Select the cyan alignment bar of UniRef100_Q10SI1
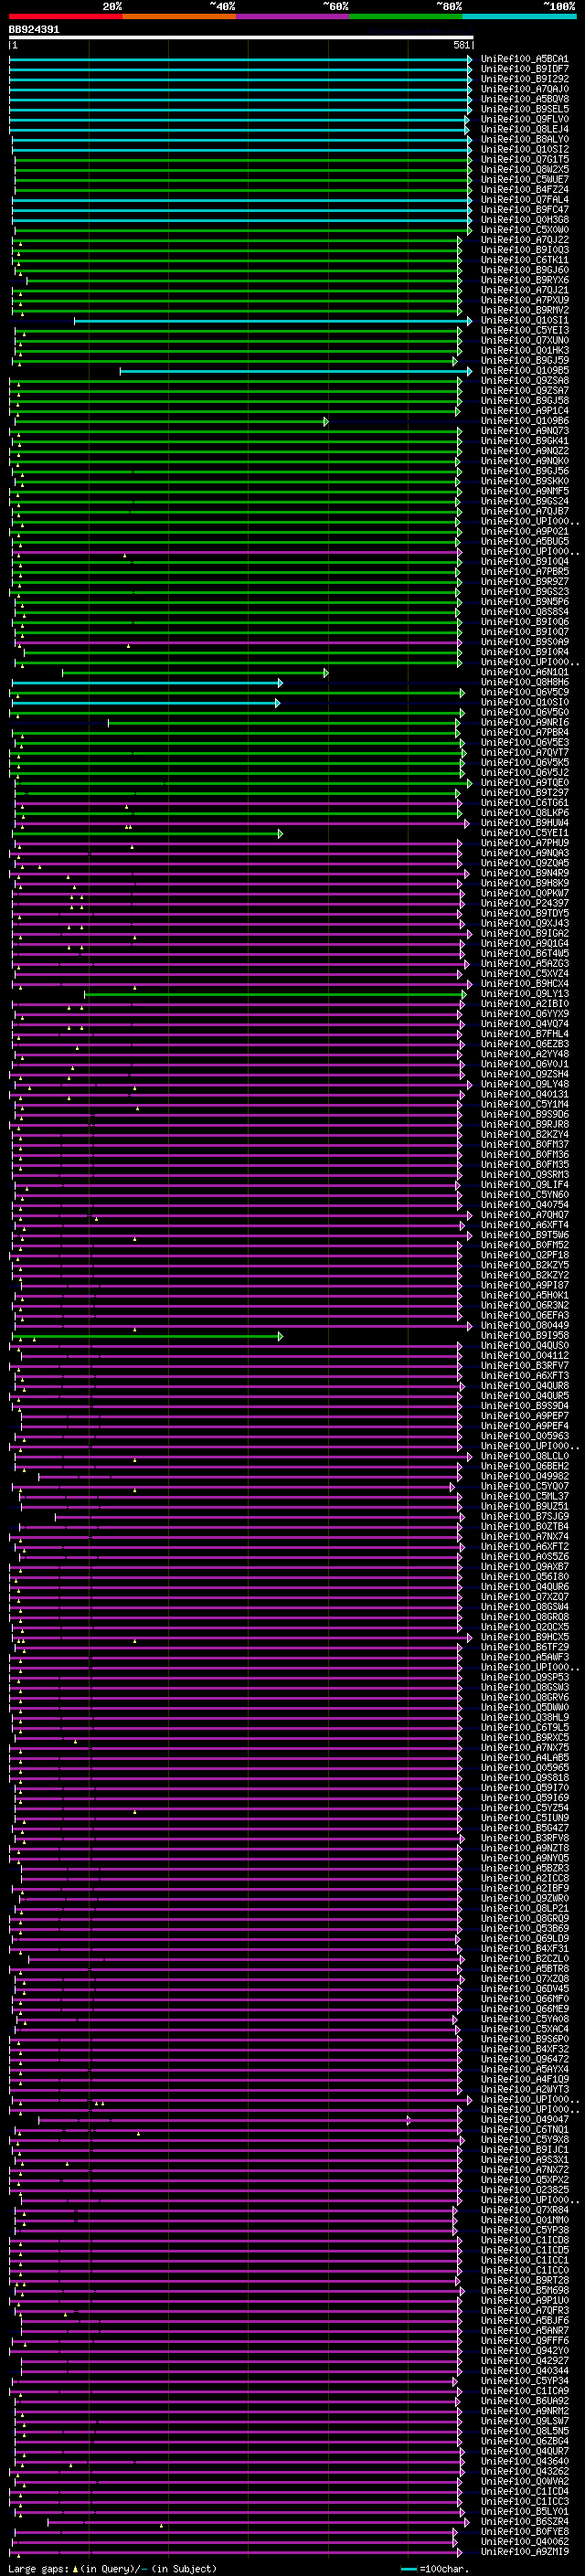585x2576 pixels. (273, 321)
